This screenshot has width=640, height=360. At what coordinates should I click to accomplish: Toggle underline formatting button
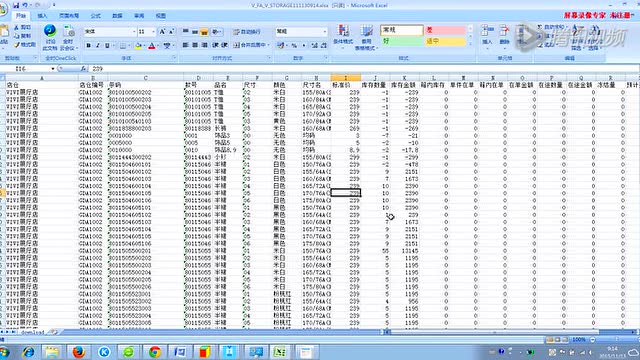[107, 46]
